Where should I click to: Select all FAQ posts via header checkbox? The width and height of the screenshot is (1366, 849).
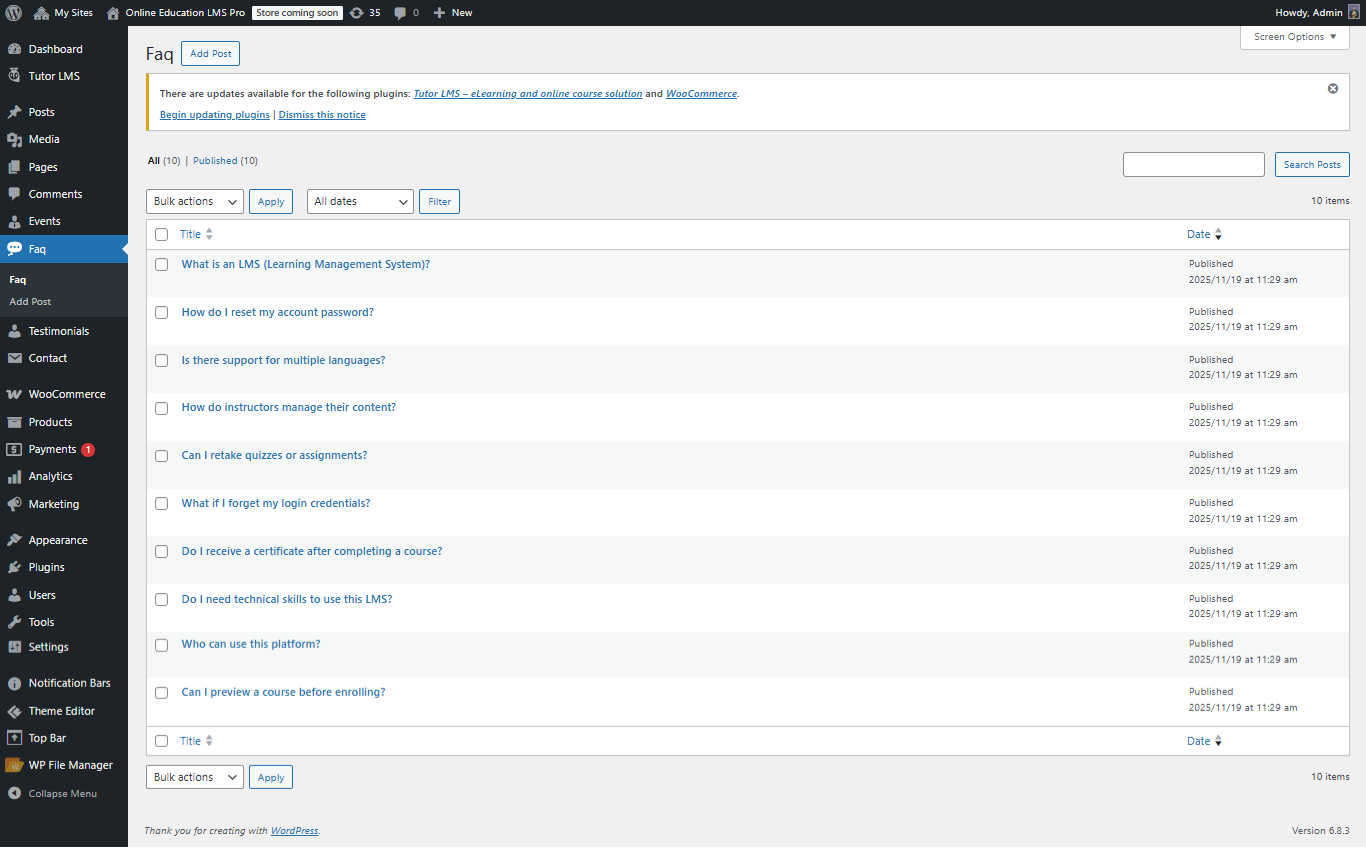coord(162,234)
